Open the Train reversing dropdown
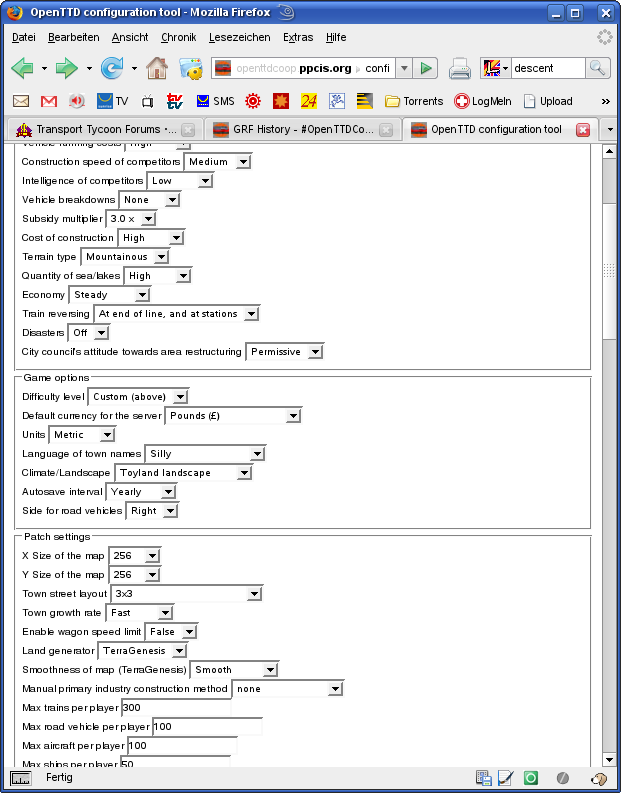The width and height of the screenshot is (621, 793). tap(176, 314)
